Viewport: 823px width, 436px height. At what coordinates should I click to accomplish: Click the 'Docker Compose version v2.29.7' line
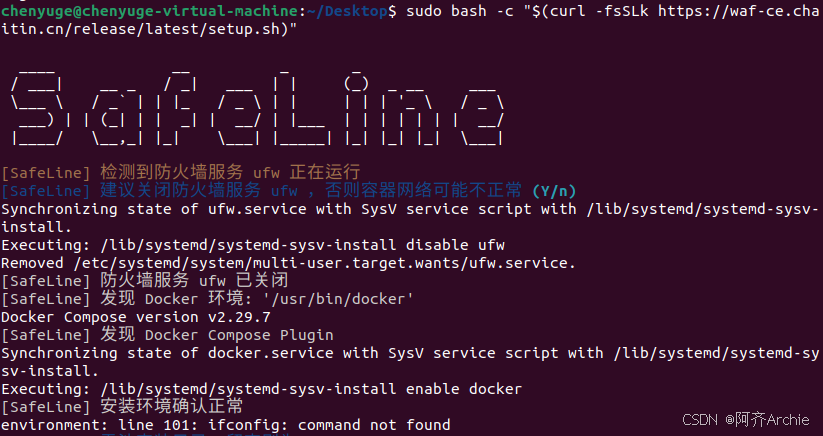coord(136,317)
